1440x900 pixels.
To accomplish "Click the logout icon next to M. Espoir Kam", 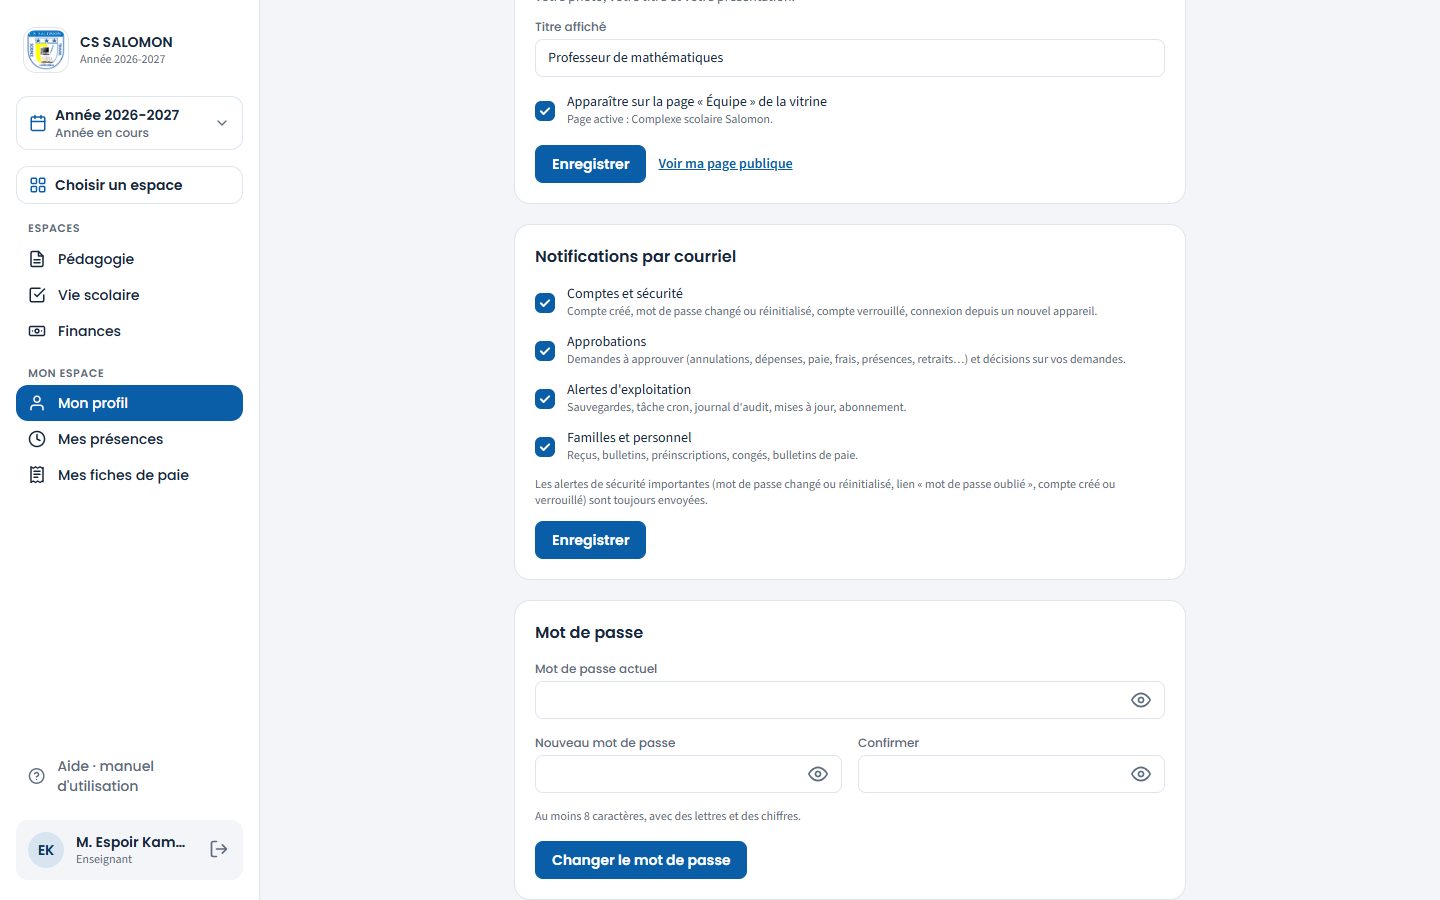I will (x=219, y=849).
